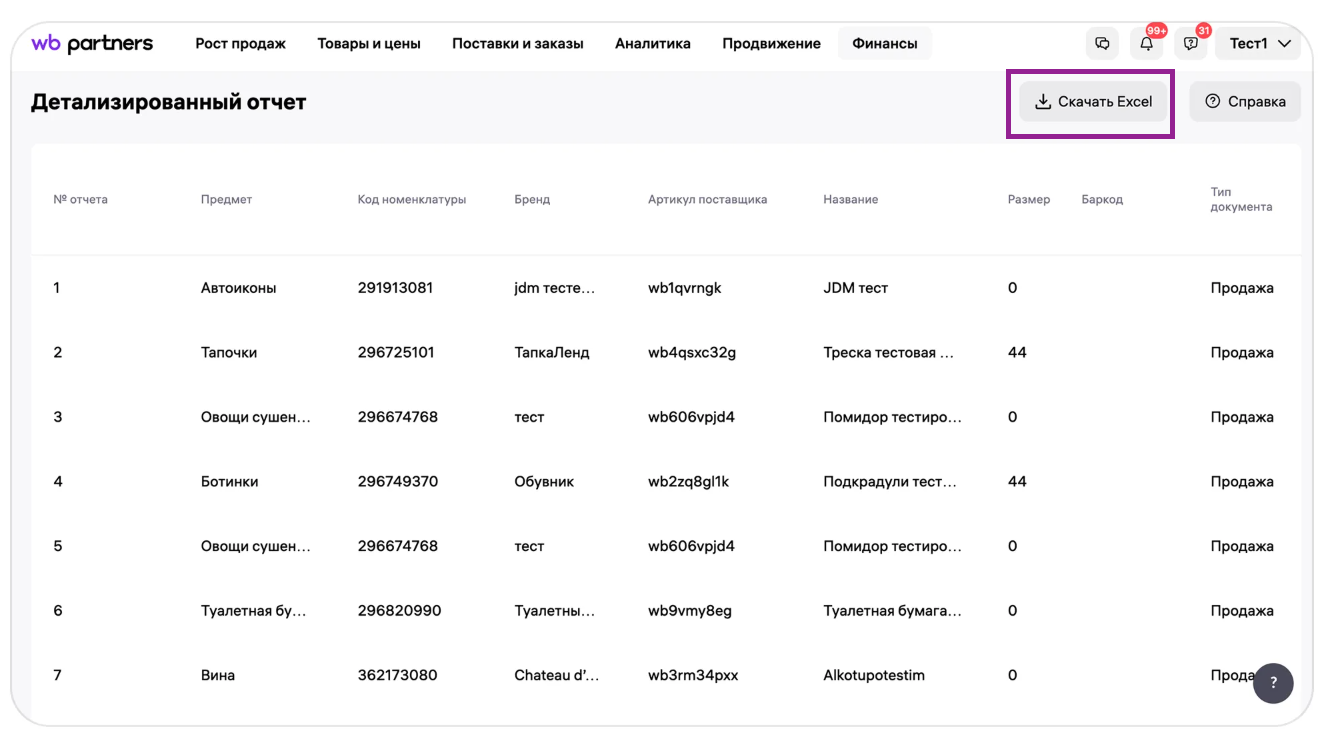
Task: Select the Автоиконы row in the table
Action: point(238,288)
